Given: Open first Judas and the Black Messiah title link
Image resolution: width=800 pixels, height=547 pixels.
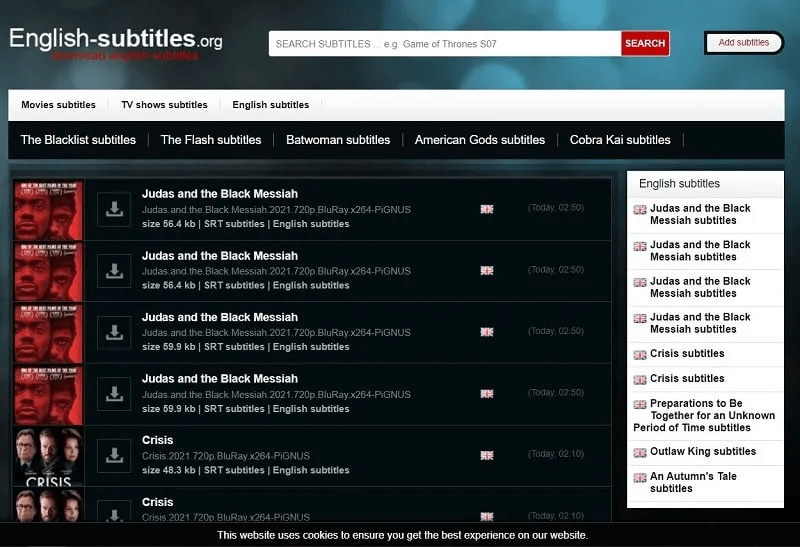Looking at the screenshot, I should click(x=220, y=194).
